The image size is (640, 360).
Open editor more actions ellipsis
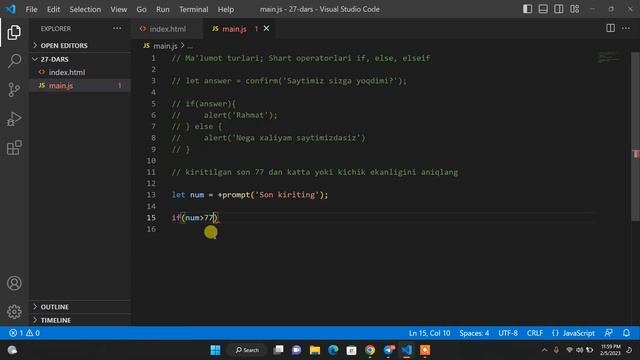coord(626,28)
